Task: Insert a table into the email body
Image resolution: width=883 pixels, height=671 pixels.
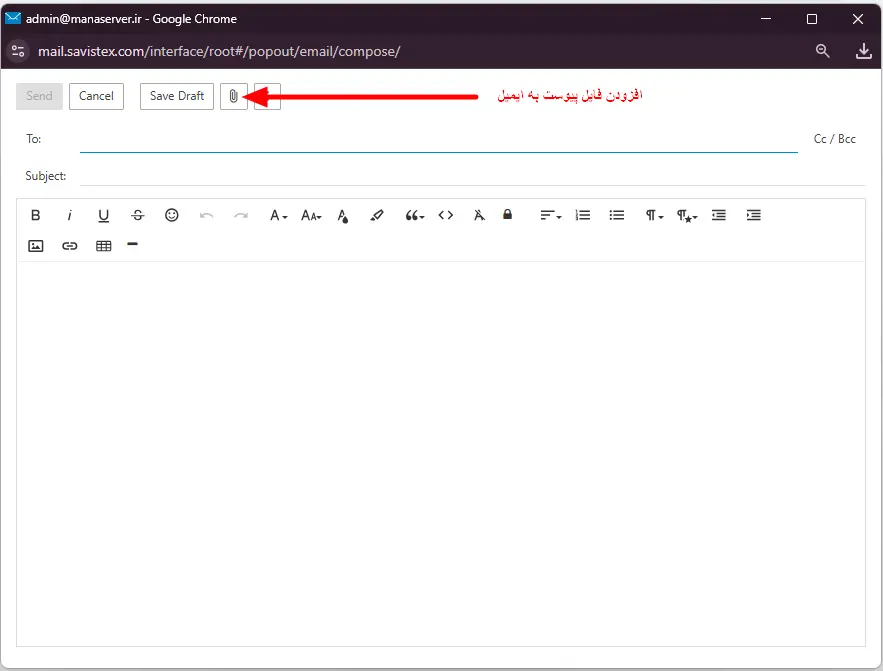Action: point(103,245)
